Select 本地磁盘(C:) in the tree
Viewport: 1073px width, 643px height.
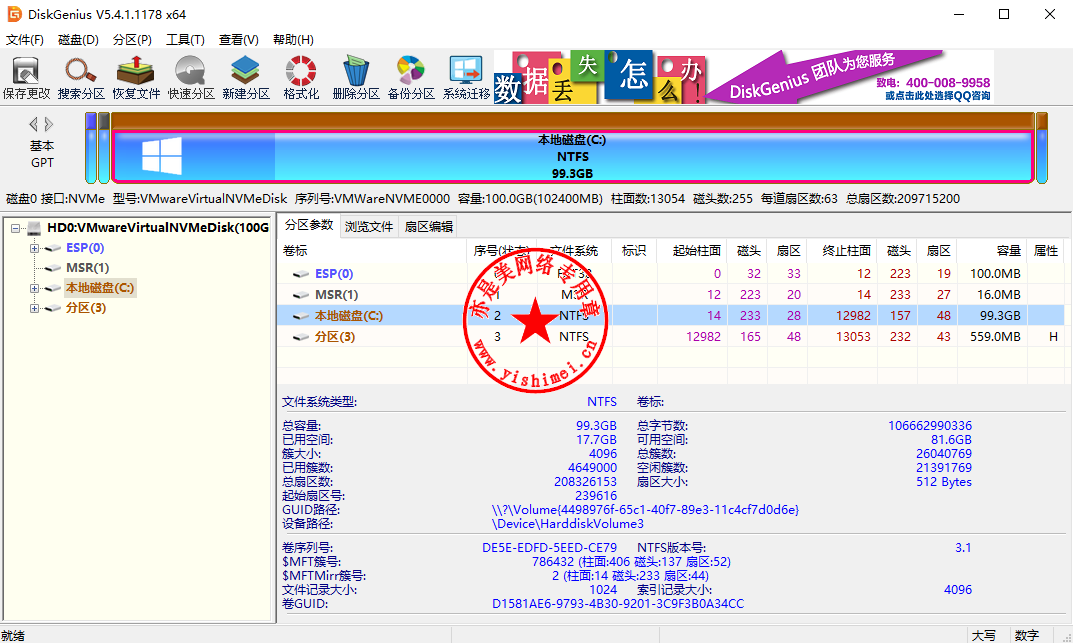click(100, 288)
